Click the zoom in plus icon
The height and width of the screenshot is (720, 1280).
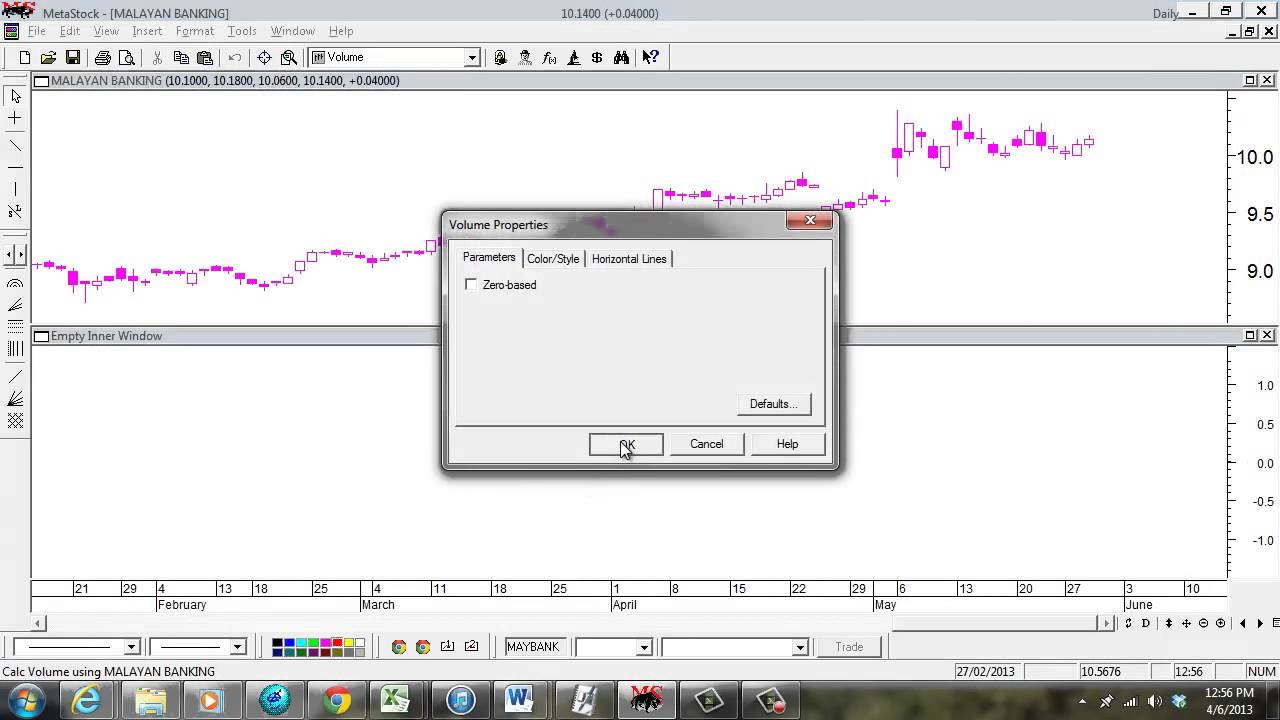coord(1220,623)
